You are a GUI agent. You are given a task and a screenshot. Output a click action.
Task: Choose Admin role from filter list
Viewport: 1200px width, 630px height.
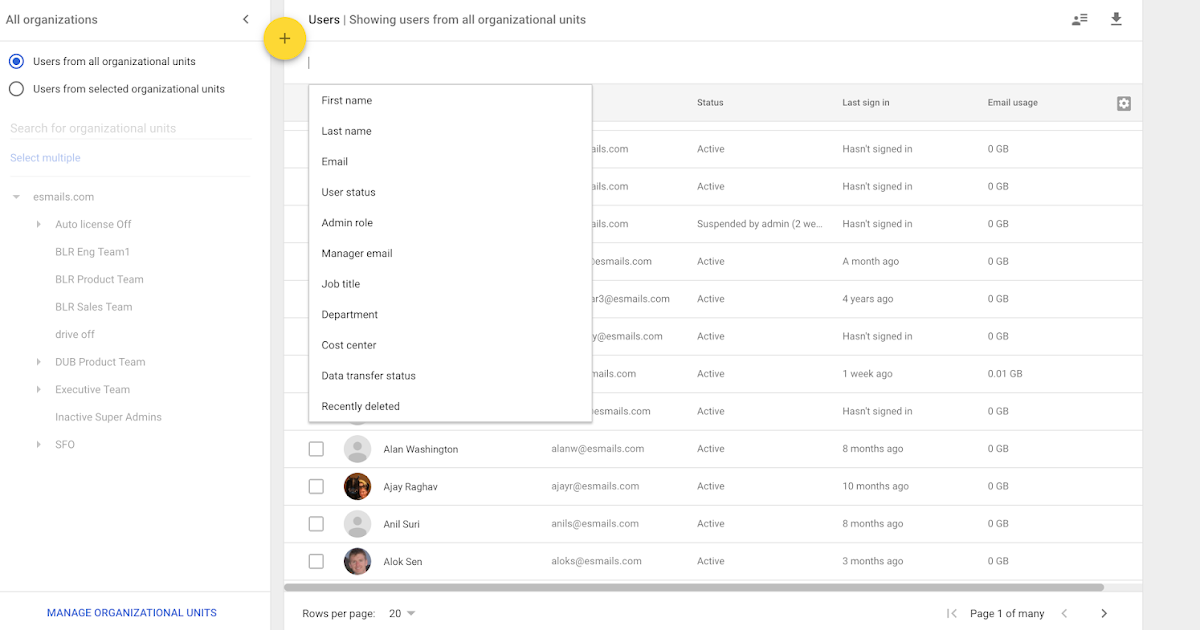tap(347, 223)
